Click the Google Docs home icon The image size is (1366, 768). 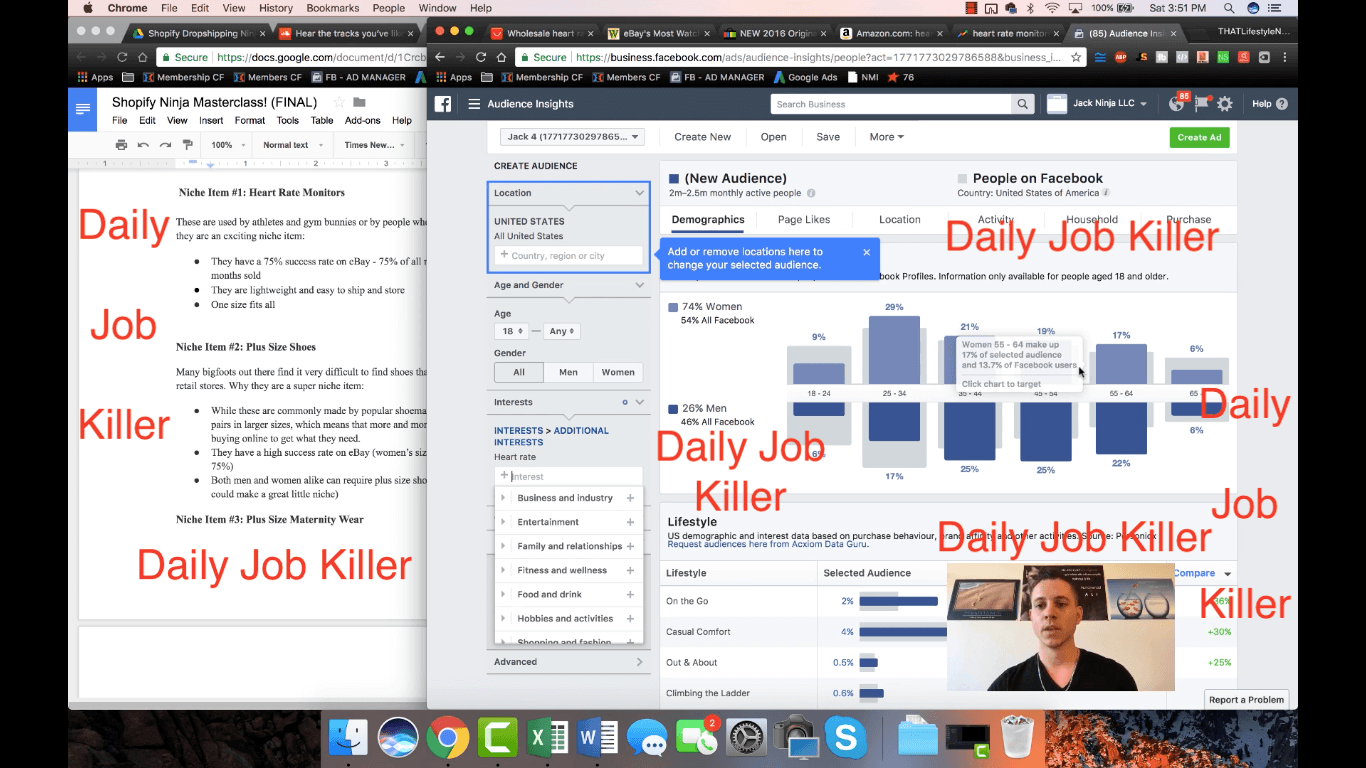(82, 109)
